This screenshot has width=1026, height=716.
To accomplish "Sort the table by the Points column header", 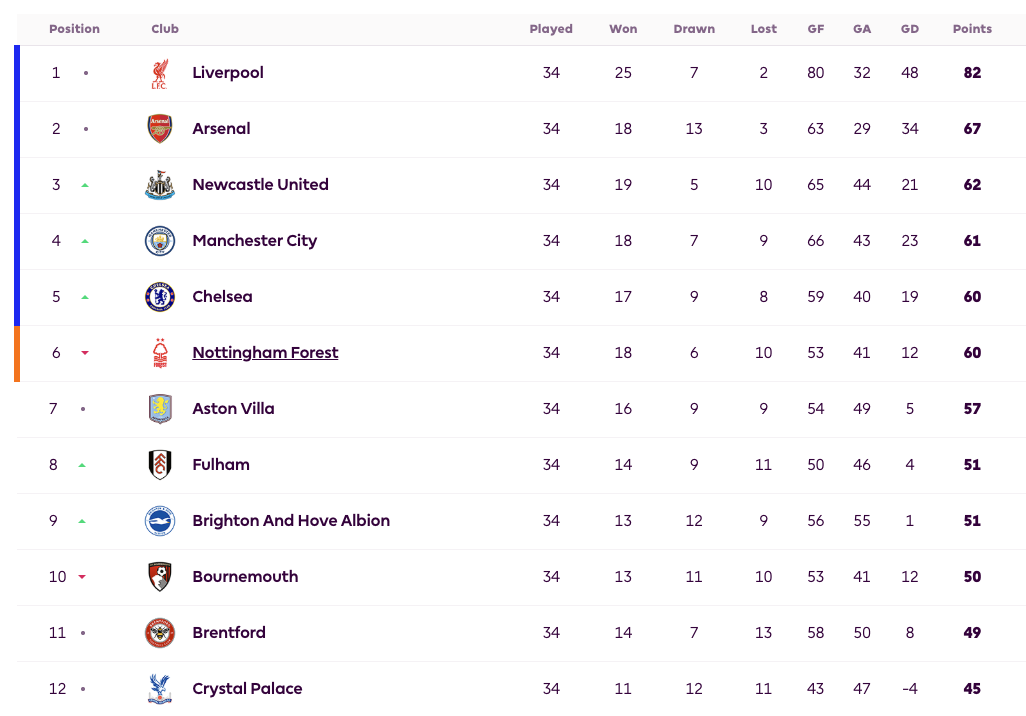I will pos(972,29).
